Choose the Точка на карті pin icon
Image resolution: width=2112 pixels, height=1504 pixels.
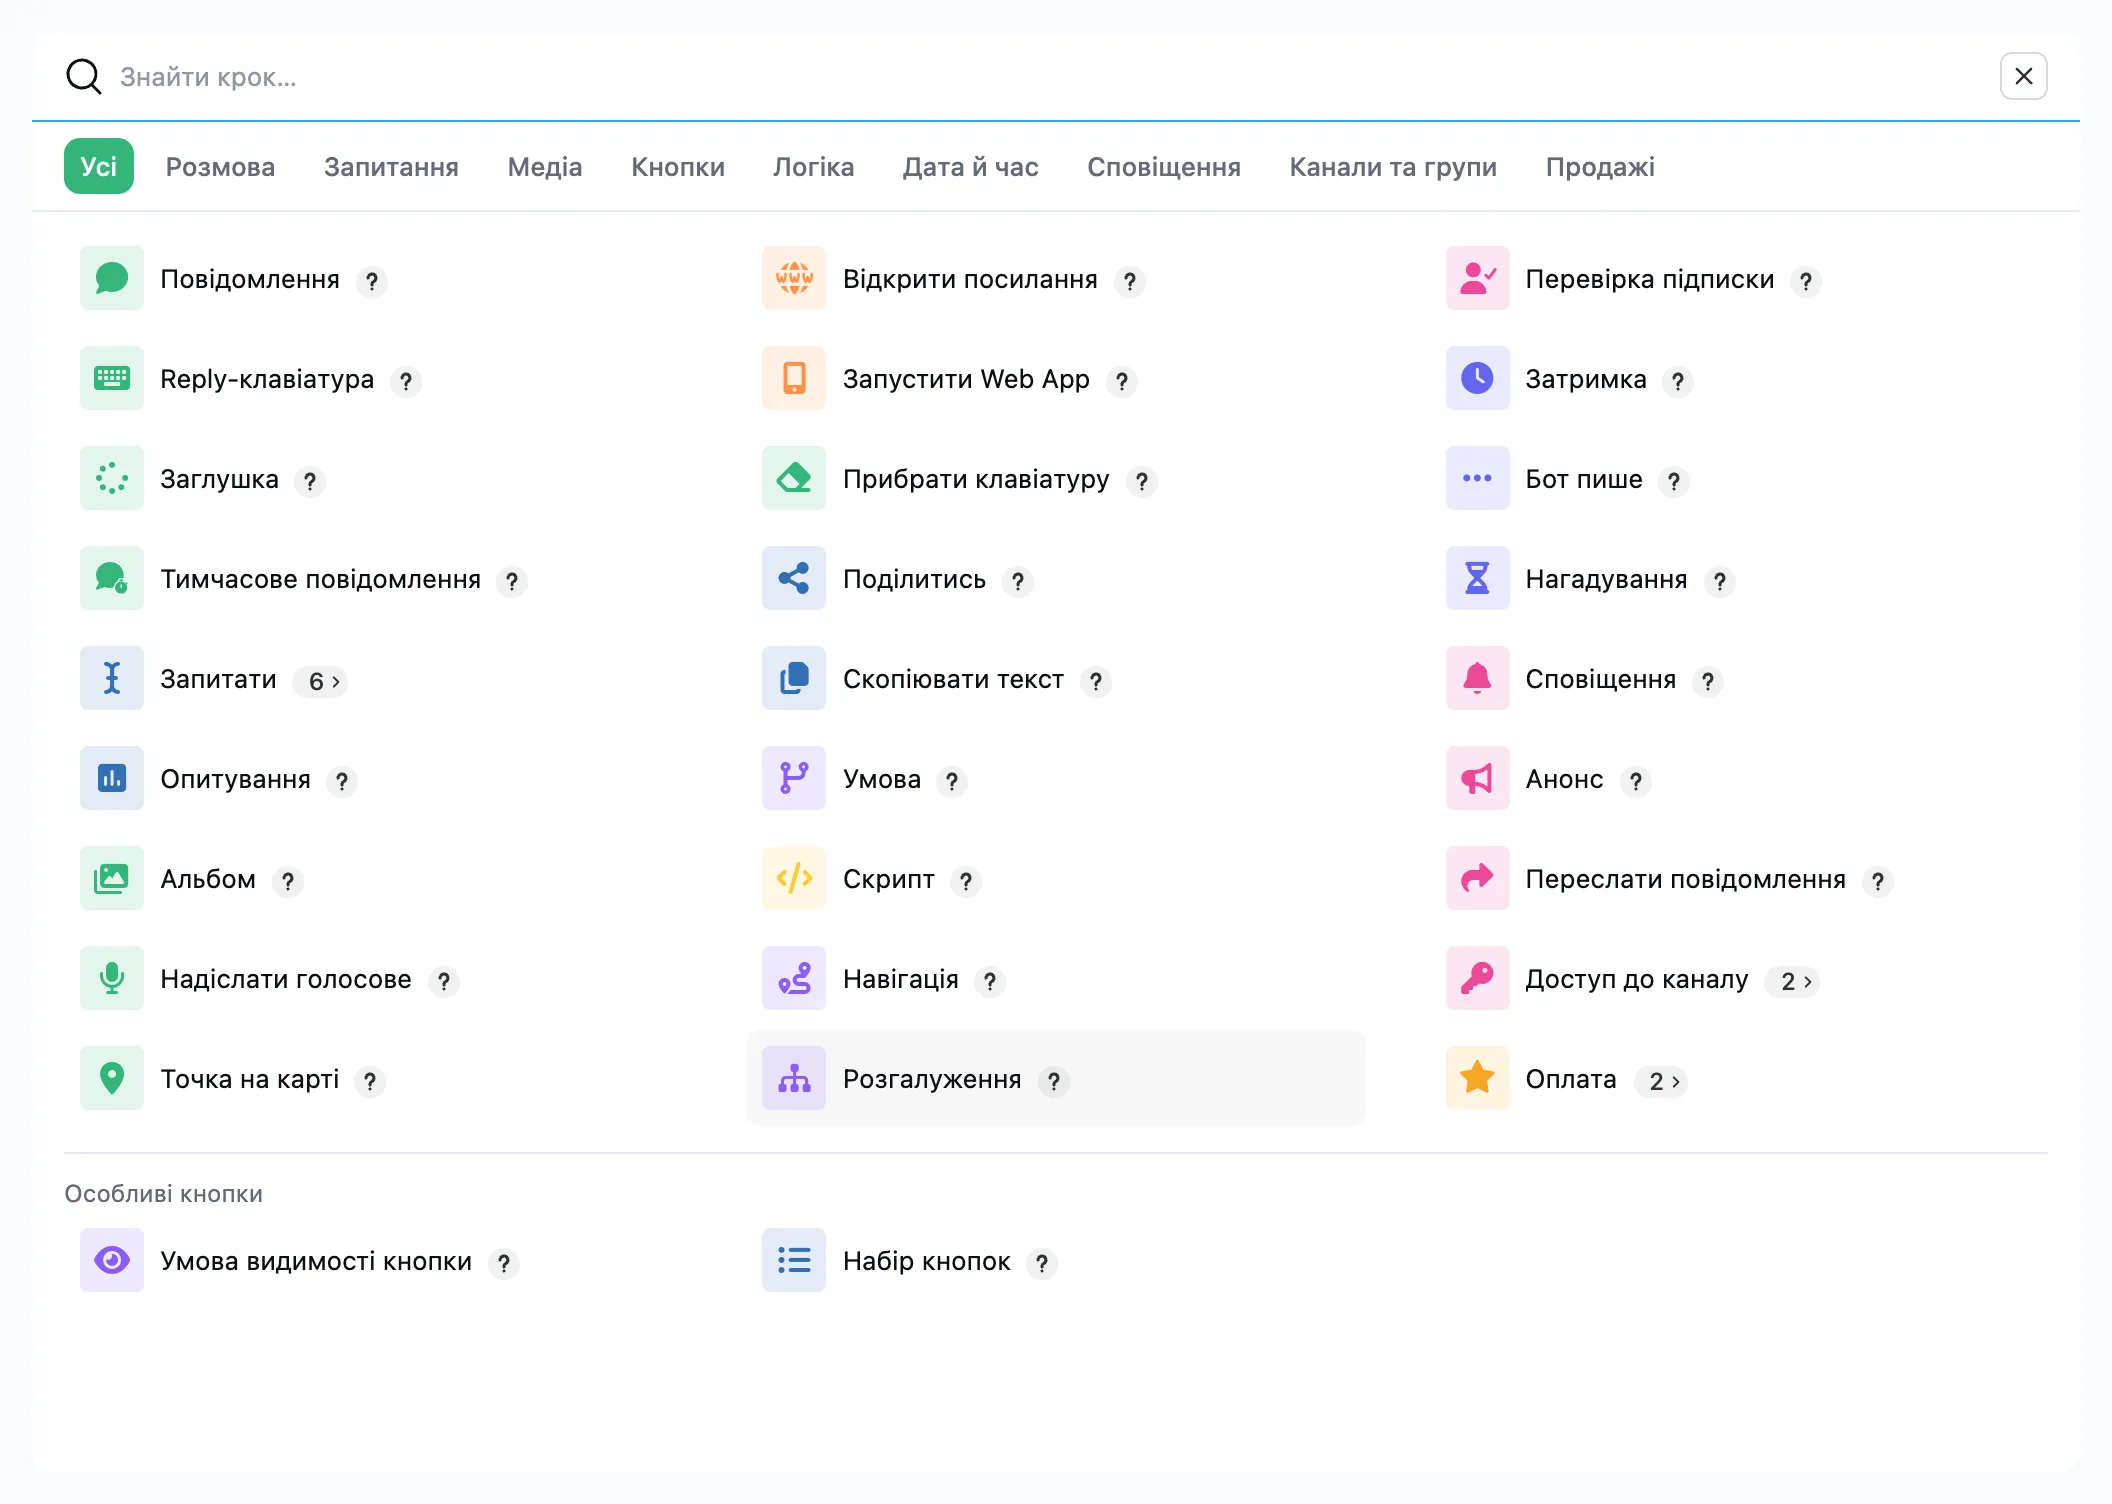(112, 1078)
